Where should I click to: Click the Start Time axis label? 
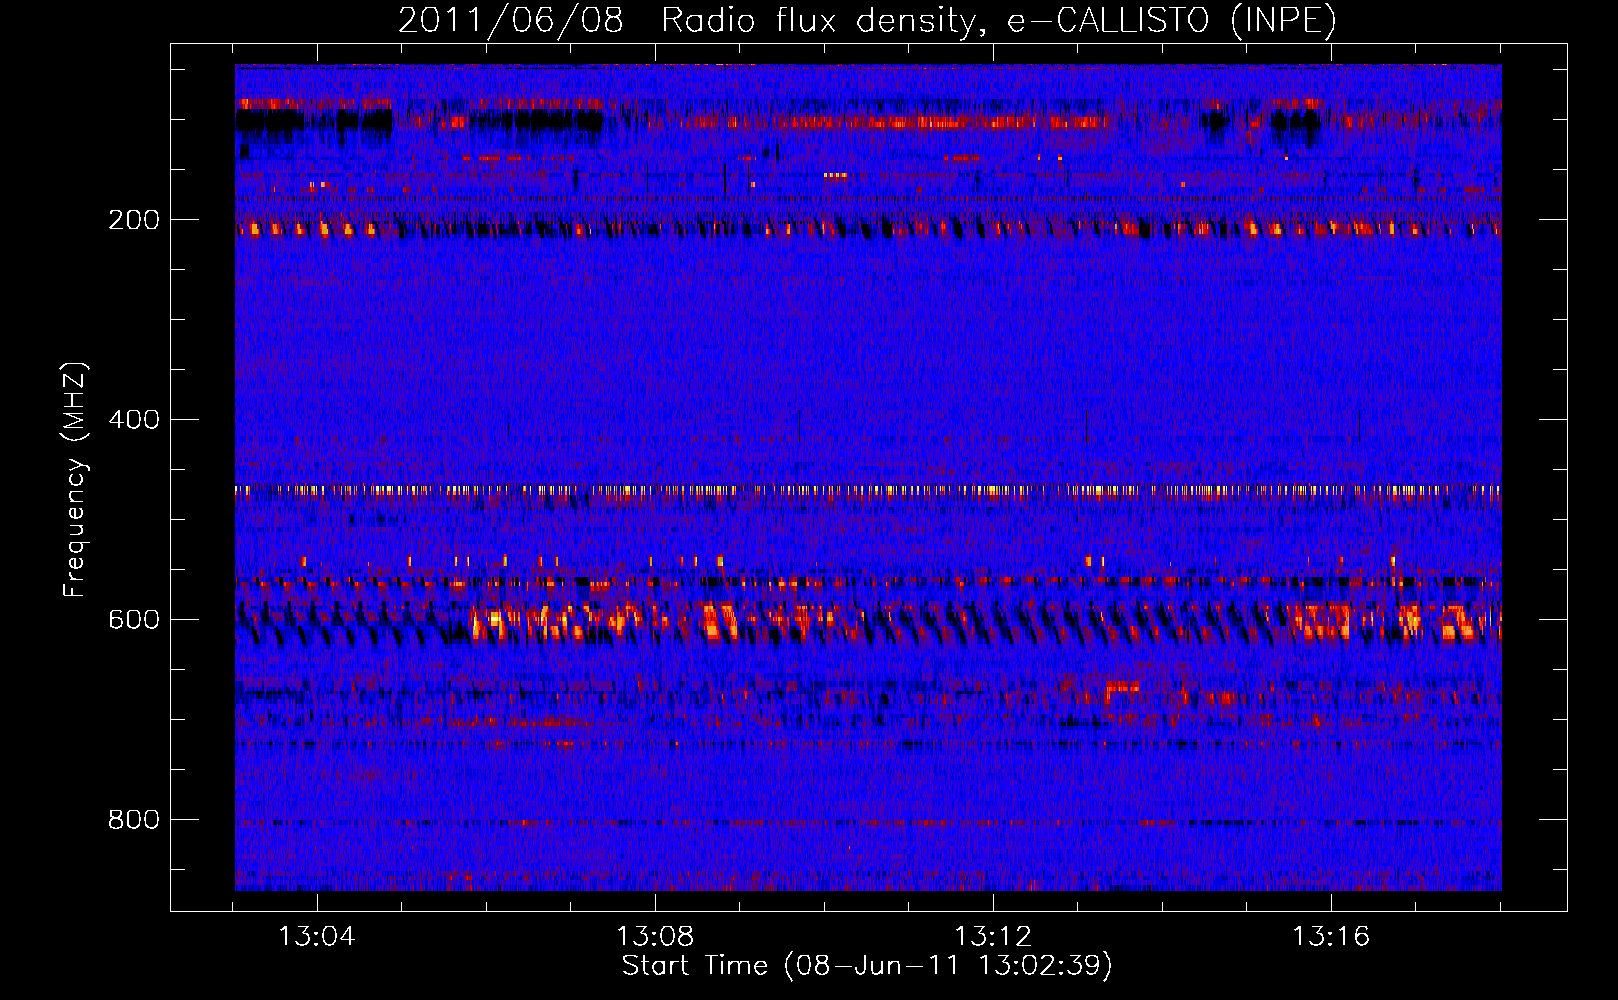click(x=867, y=966)
